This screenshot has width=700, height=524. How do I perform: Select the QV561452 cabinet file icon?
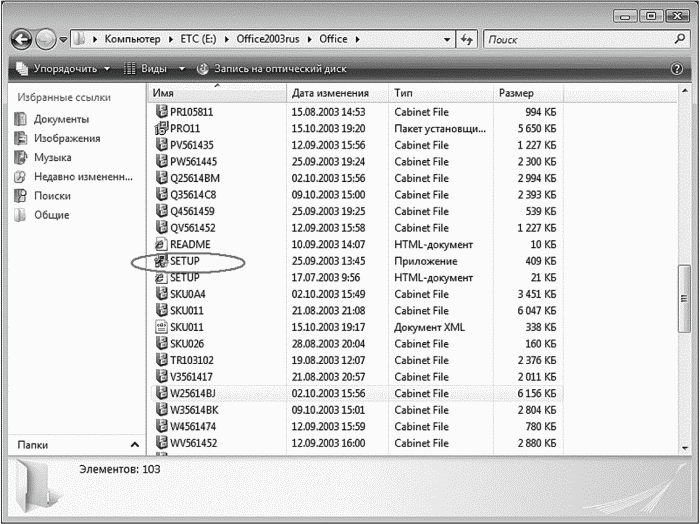point(161,227)
